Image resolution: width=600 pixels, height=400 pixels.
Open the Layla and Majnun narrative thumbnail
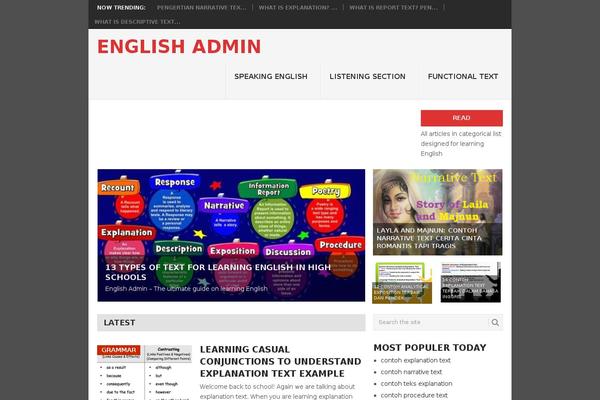[437, 212]
